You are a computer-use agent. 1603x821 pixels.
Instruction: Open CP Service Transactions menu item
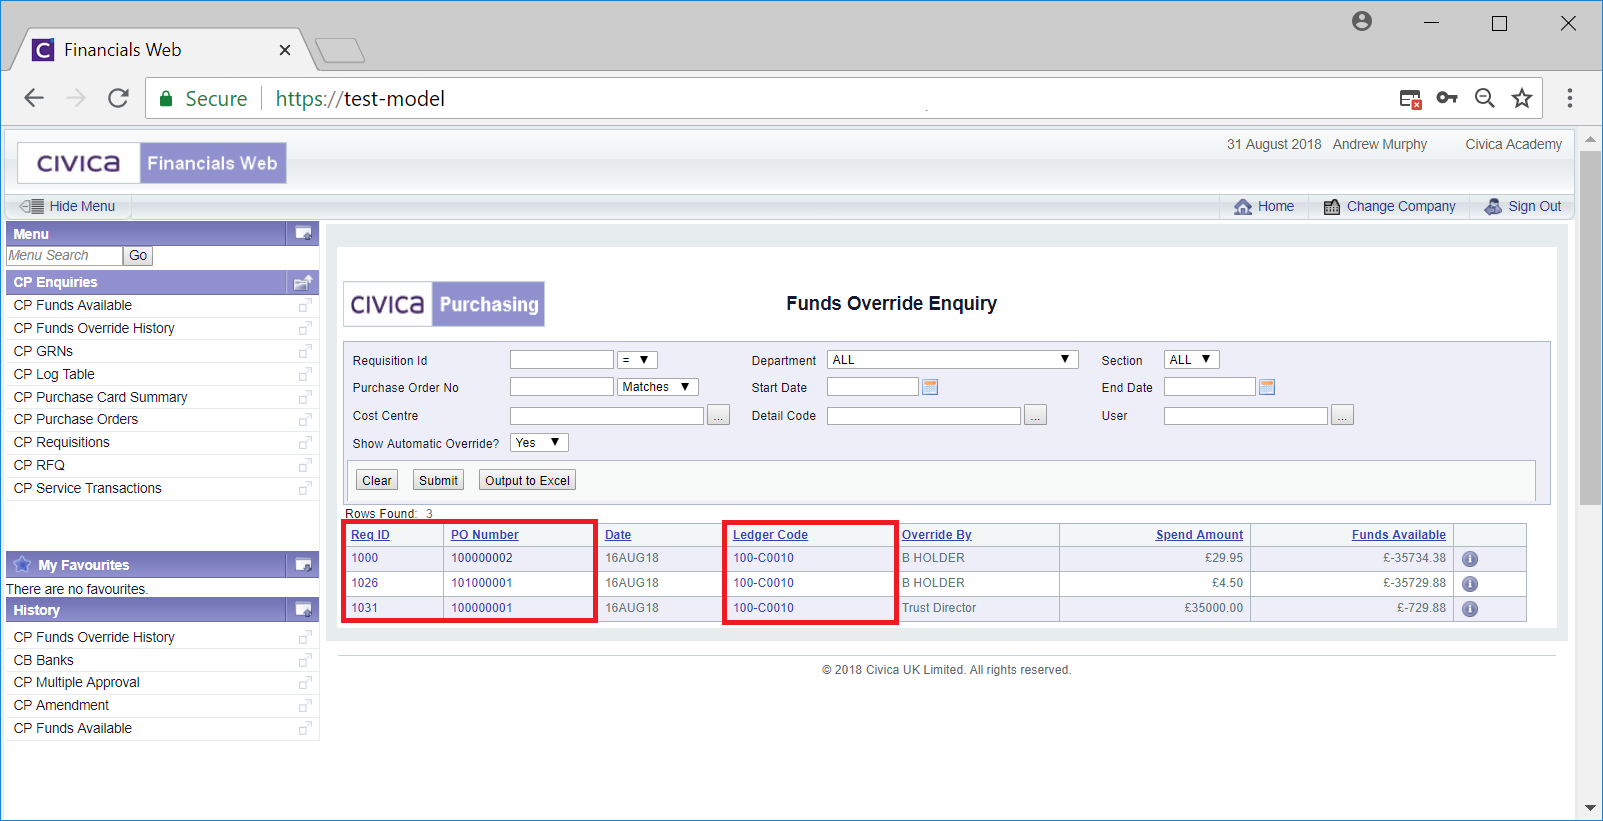tap(87, 488)
